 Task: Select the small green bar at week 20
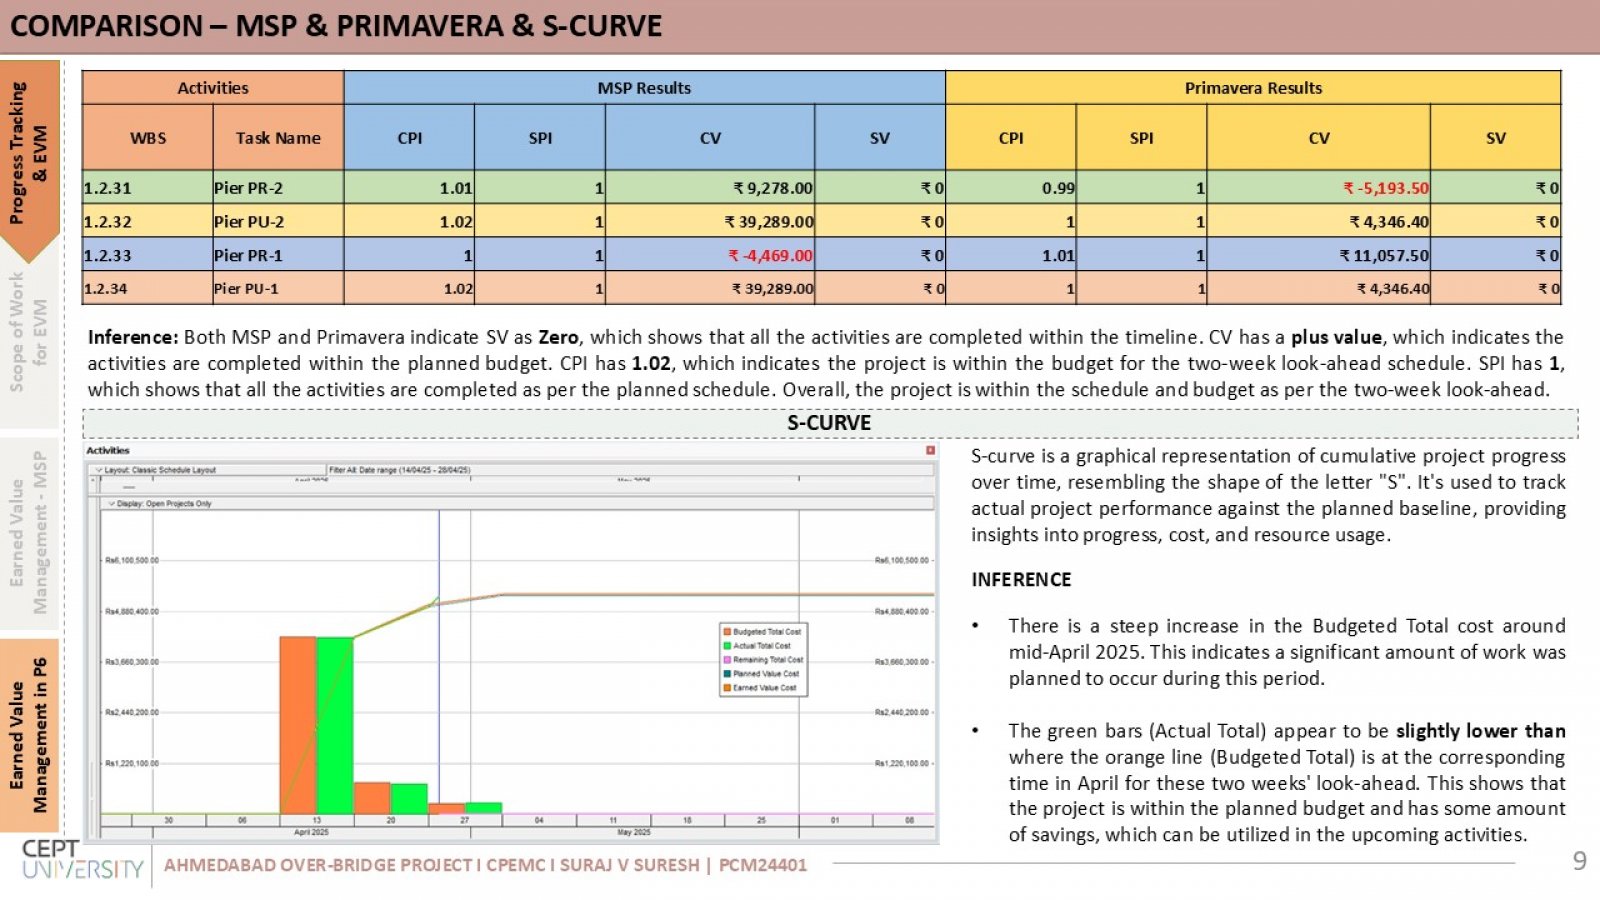pyautogui.click(x=409, y=799)
